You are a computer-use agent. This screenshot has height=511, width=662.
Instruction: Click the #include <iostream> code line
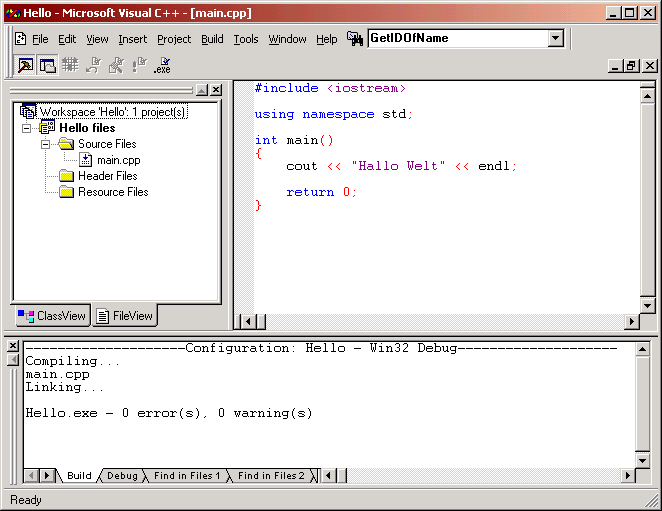pos(330,88)
